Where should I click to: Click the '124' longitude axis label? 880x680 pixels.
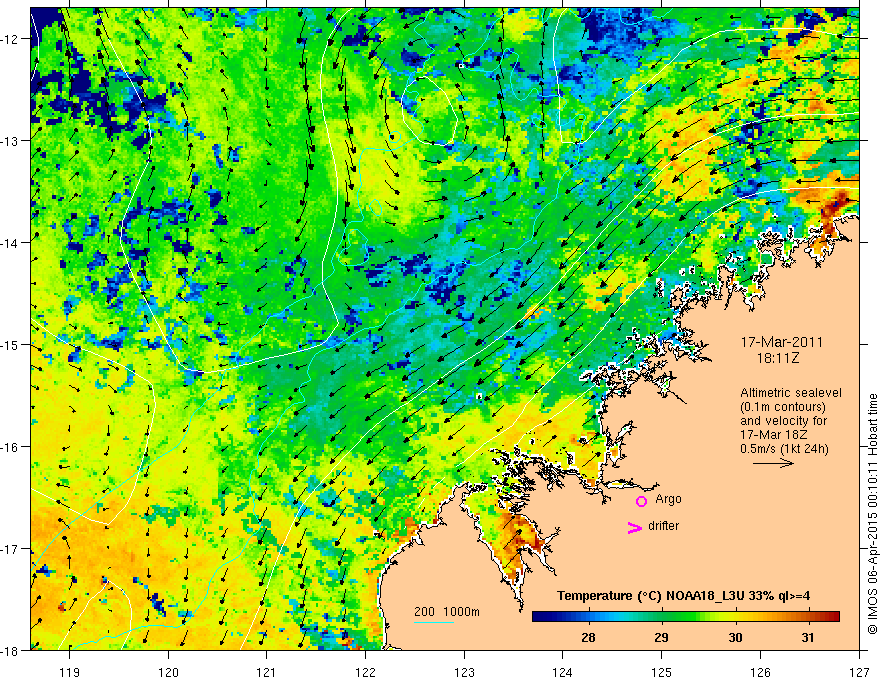[563, 672]
